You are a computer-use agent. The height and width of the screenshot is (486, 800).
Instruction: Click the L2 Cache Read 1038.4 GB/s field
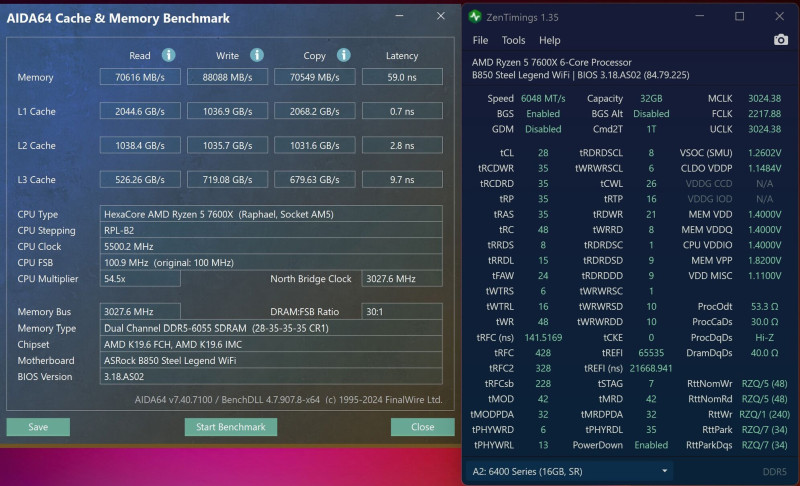tap(140, 145)
